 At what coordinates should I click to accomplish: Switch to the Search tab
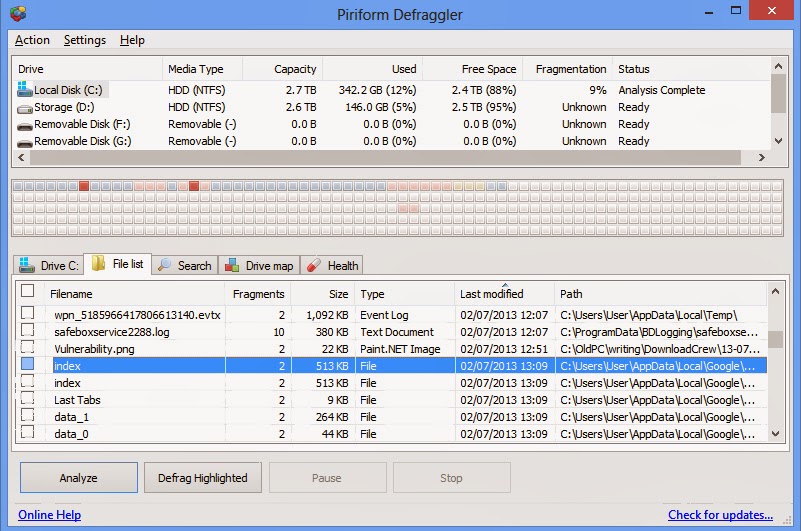[x=185, y=265]
